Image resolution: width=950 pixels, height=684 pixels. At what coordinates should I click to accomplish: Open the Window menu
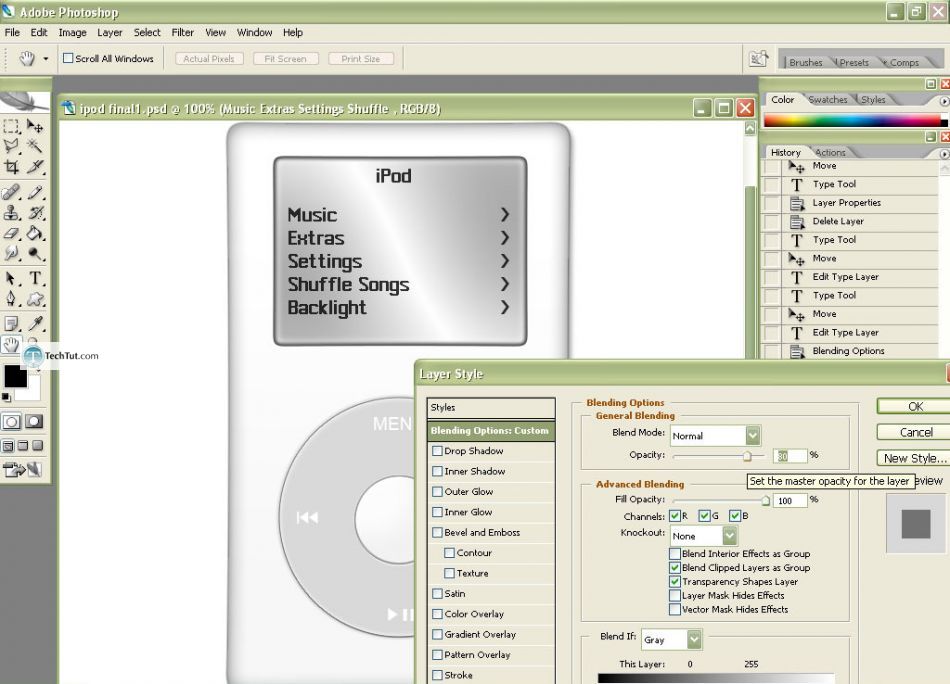[x=254, y=33]
